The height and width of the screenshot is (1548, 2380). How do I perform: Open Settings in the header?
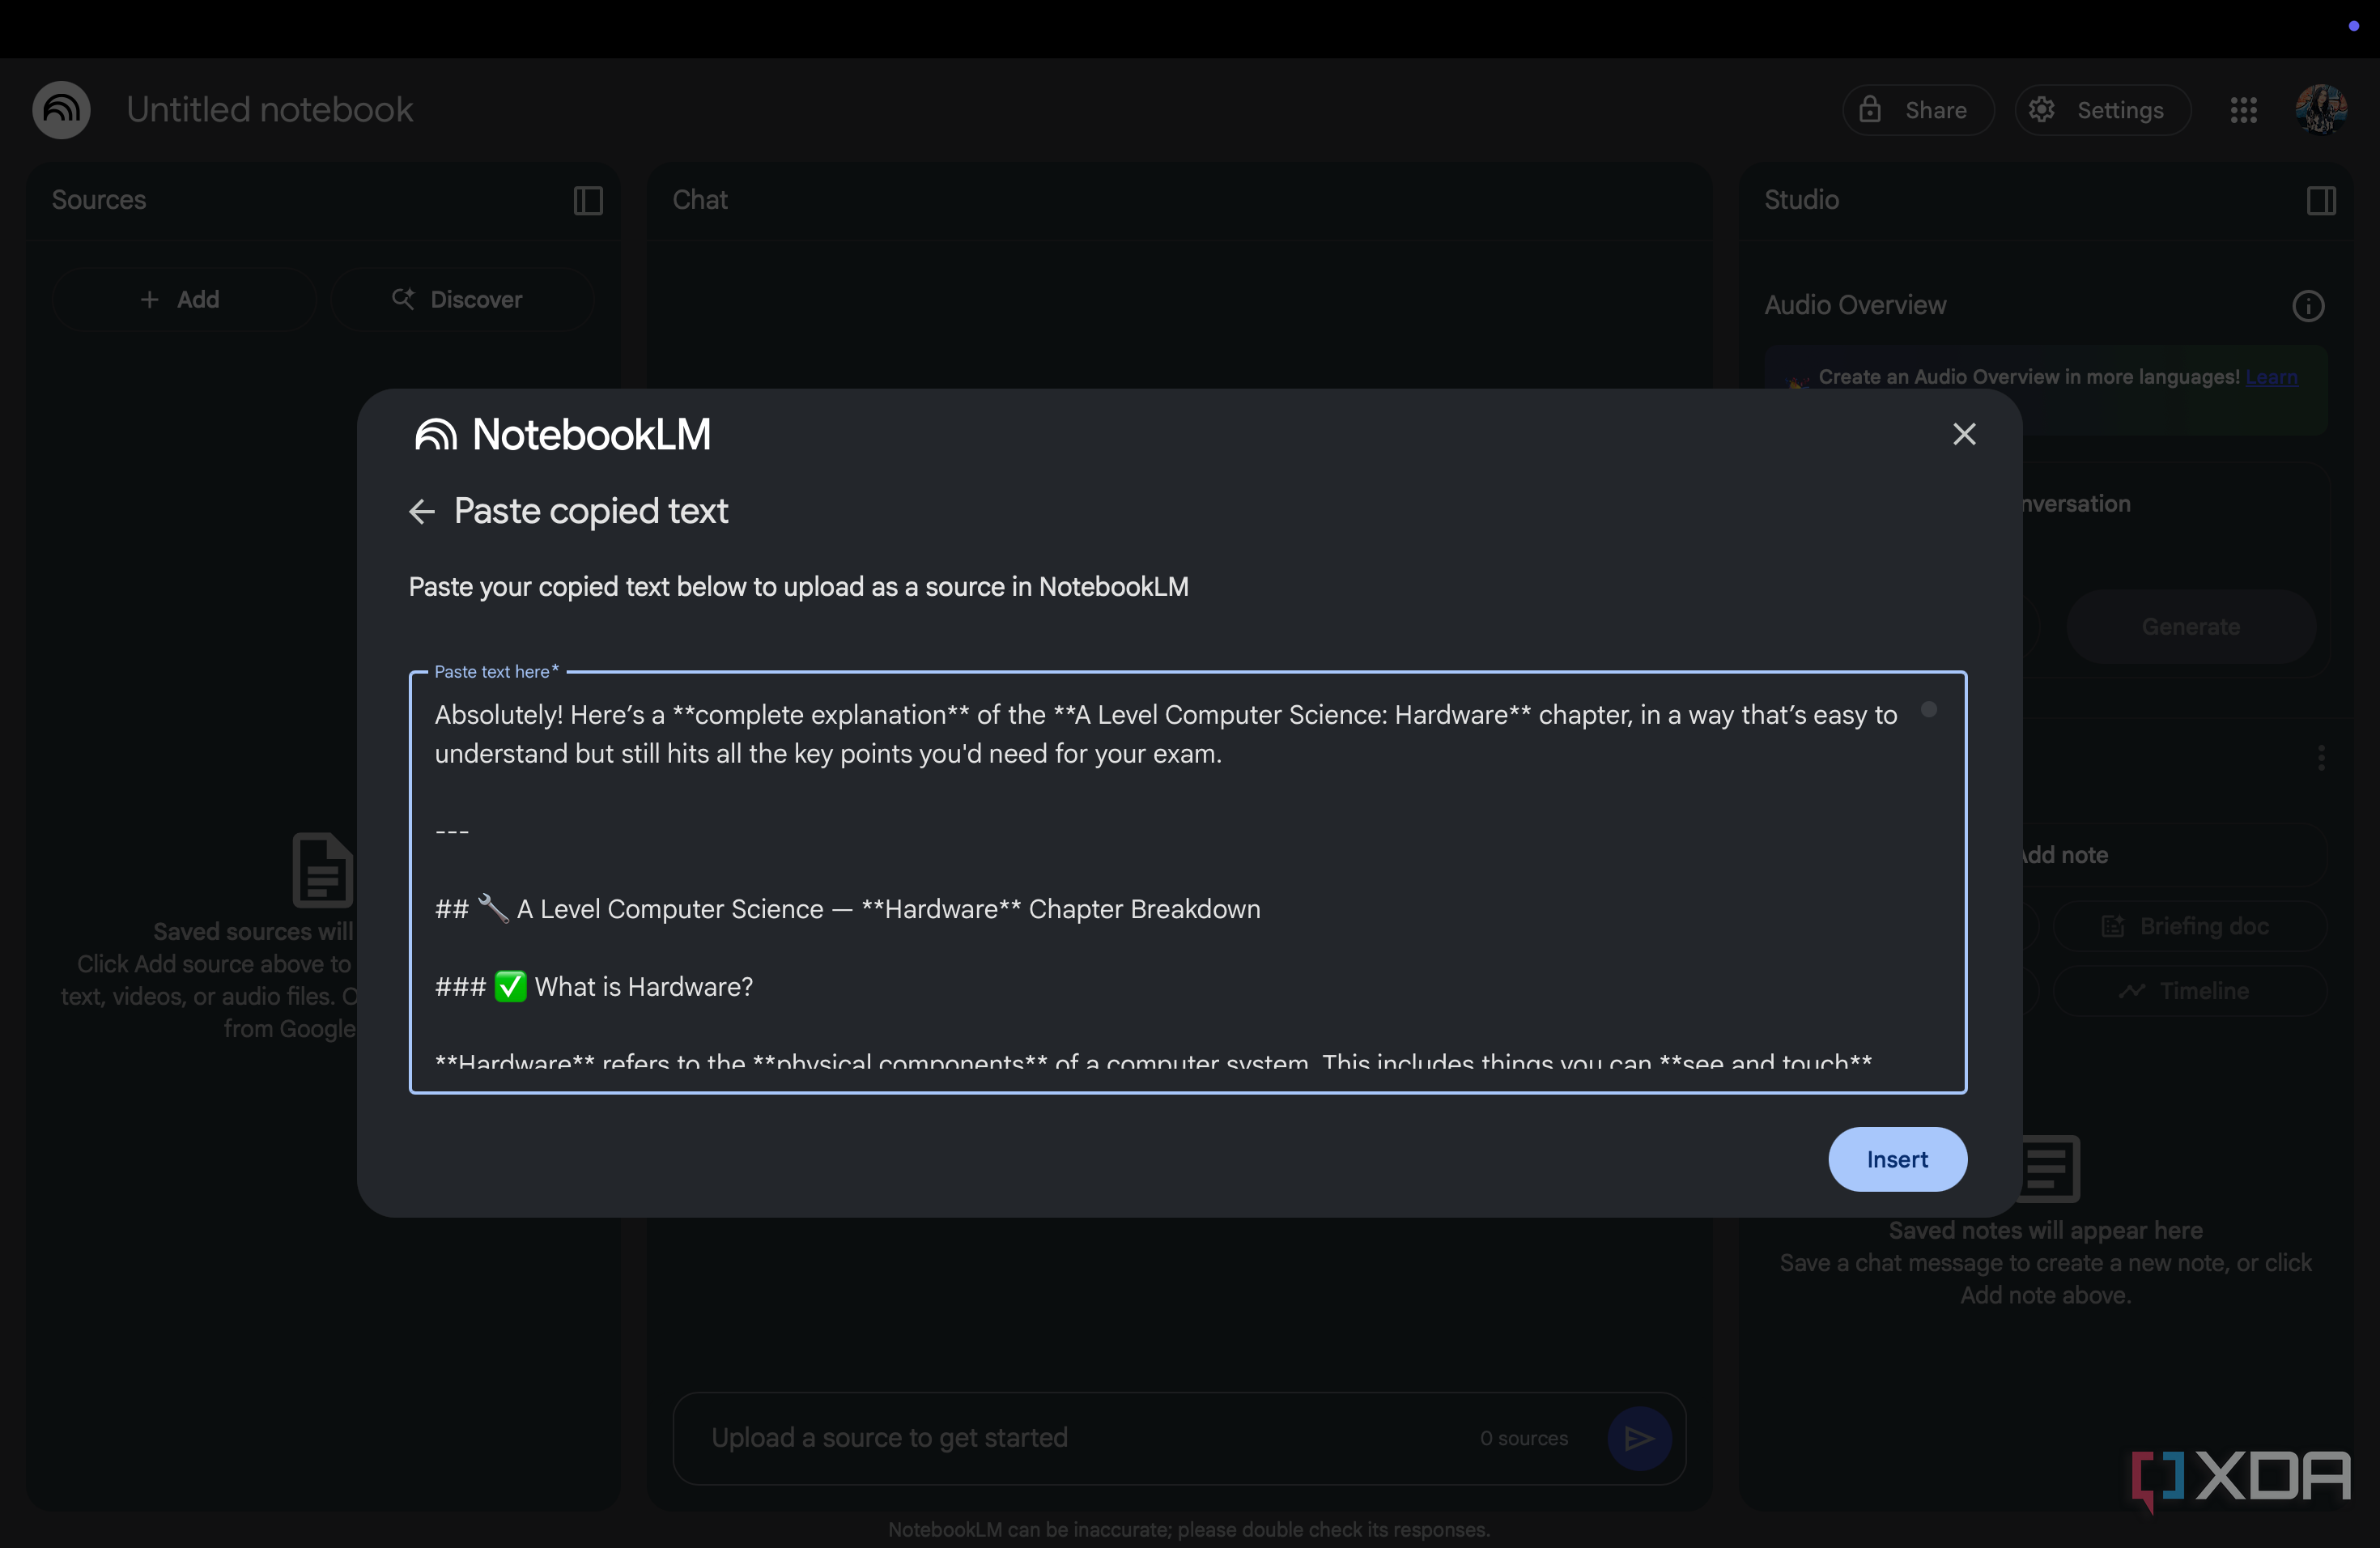[2102, 110]
